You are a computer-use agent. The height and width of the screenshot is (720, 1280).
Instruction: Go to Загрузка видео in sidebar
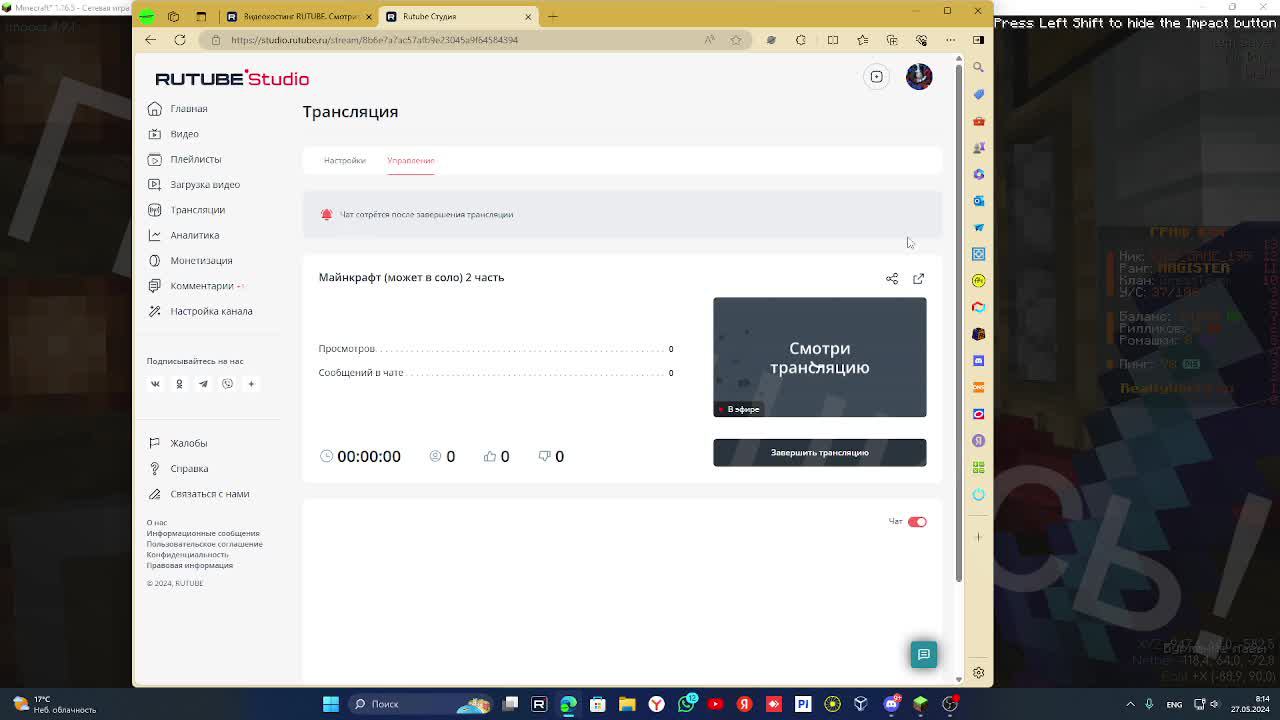point(194,184)
